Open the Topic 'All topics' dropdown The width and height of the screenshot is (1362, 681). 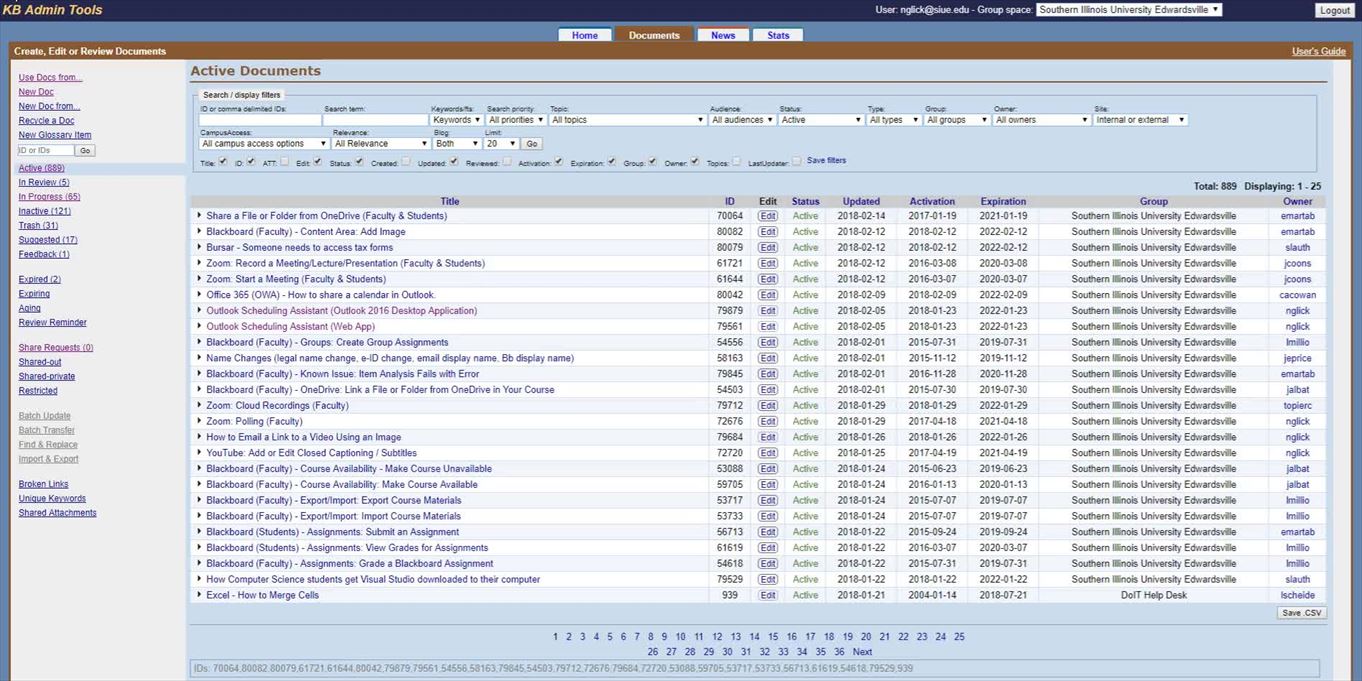coord(627,120)
